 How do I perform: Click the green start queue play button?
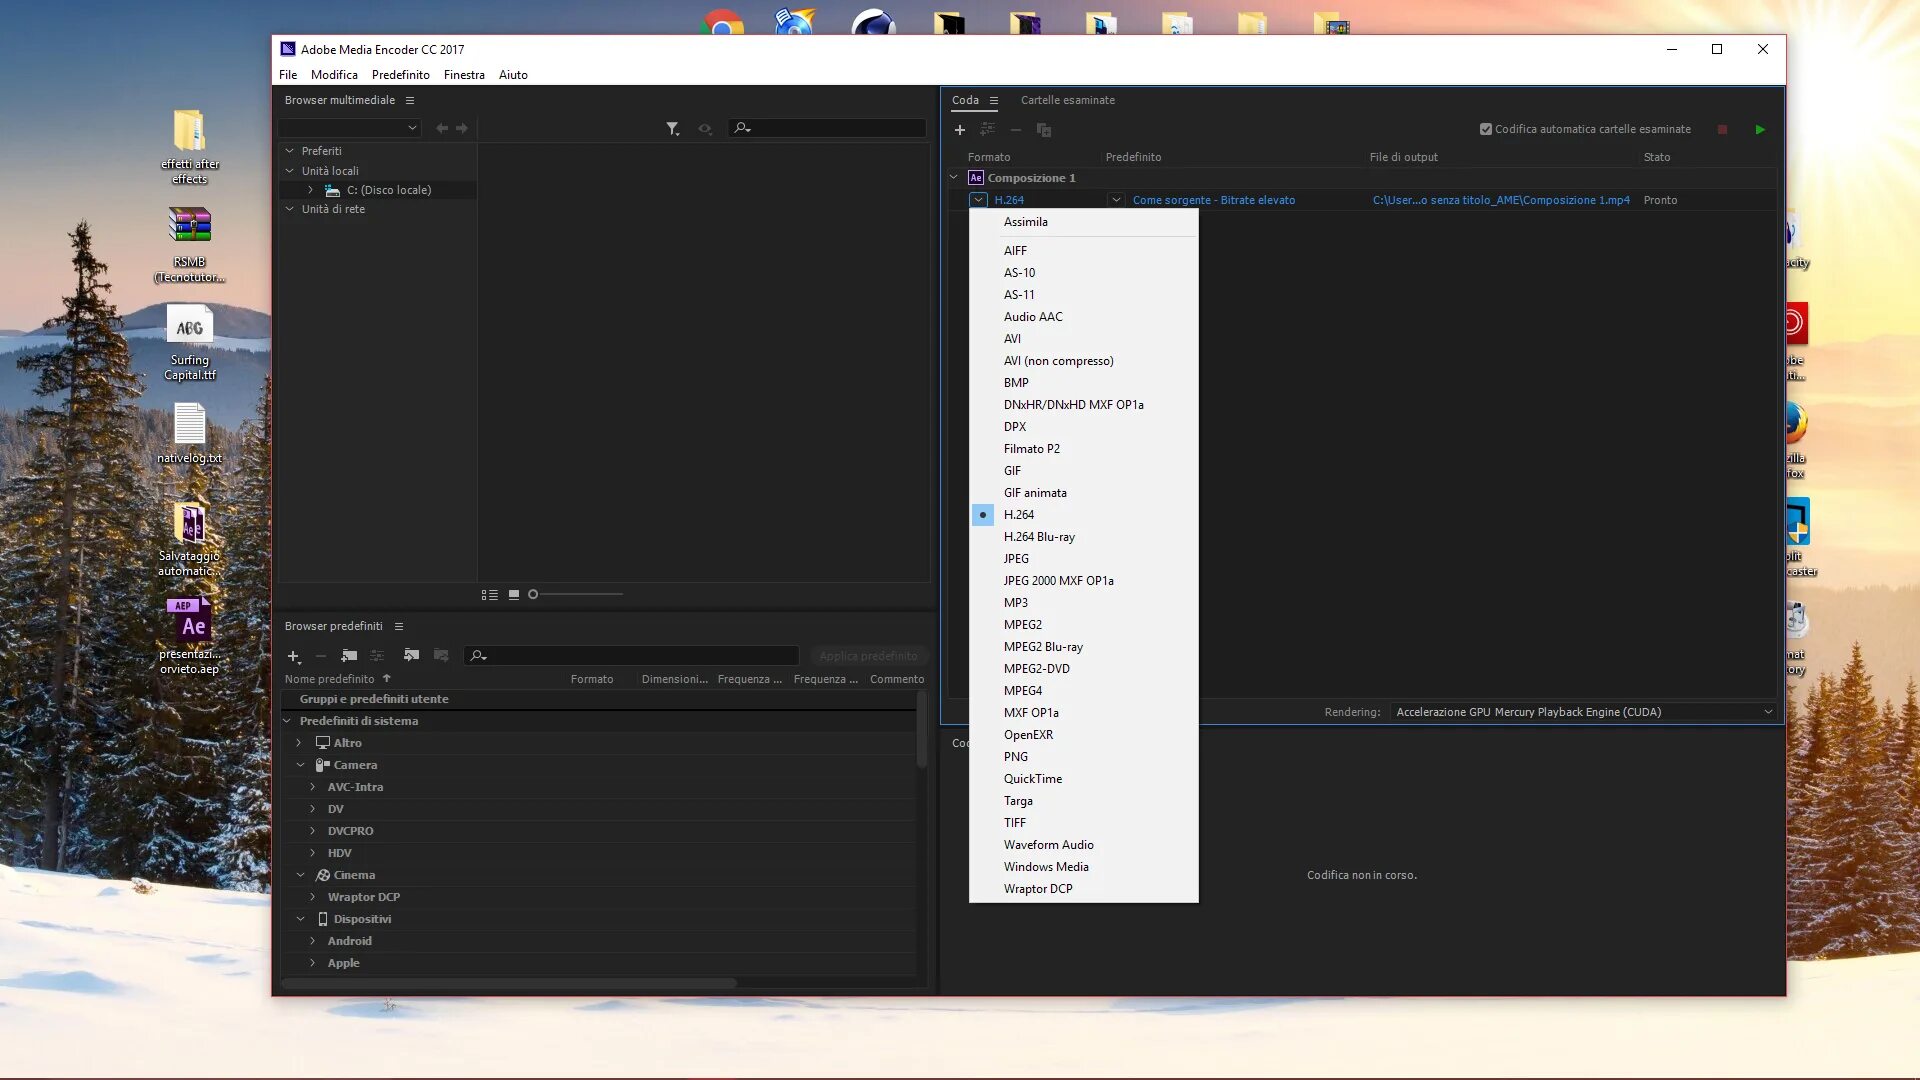[x=1760, y=129]
